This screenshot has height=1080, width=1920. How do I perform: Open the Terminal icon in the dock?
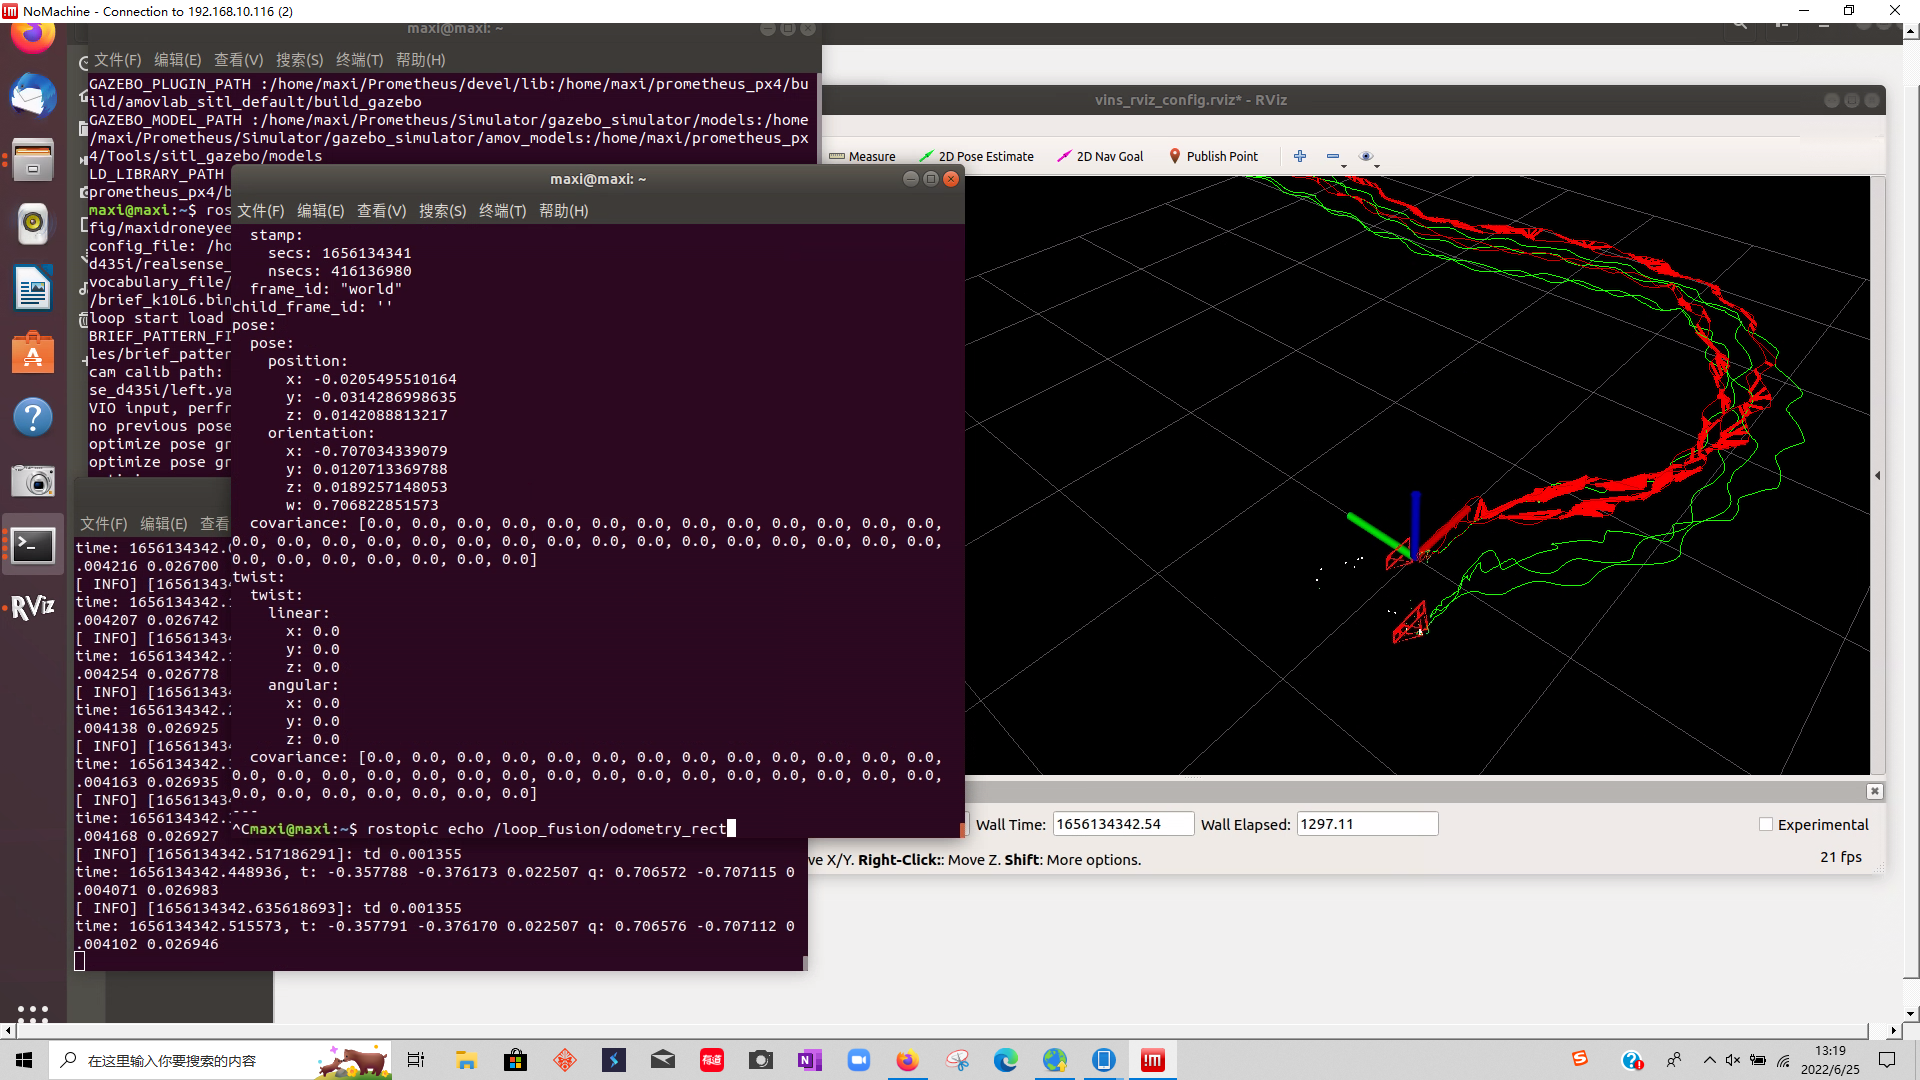(x=33, y=545)
